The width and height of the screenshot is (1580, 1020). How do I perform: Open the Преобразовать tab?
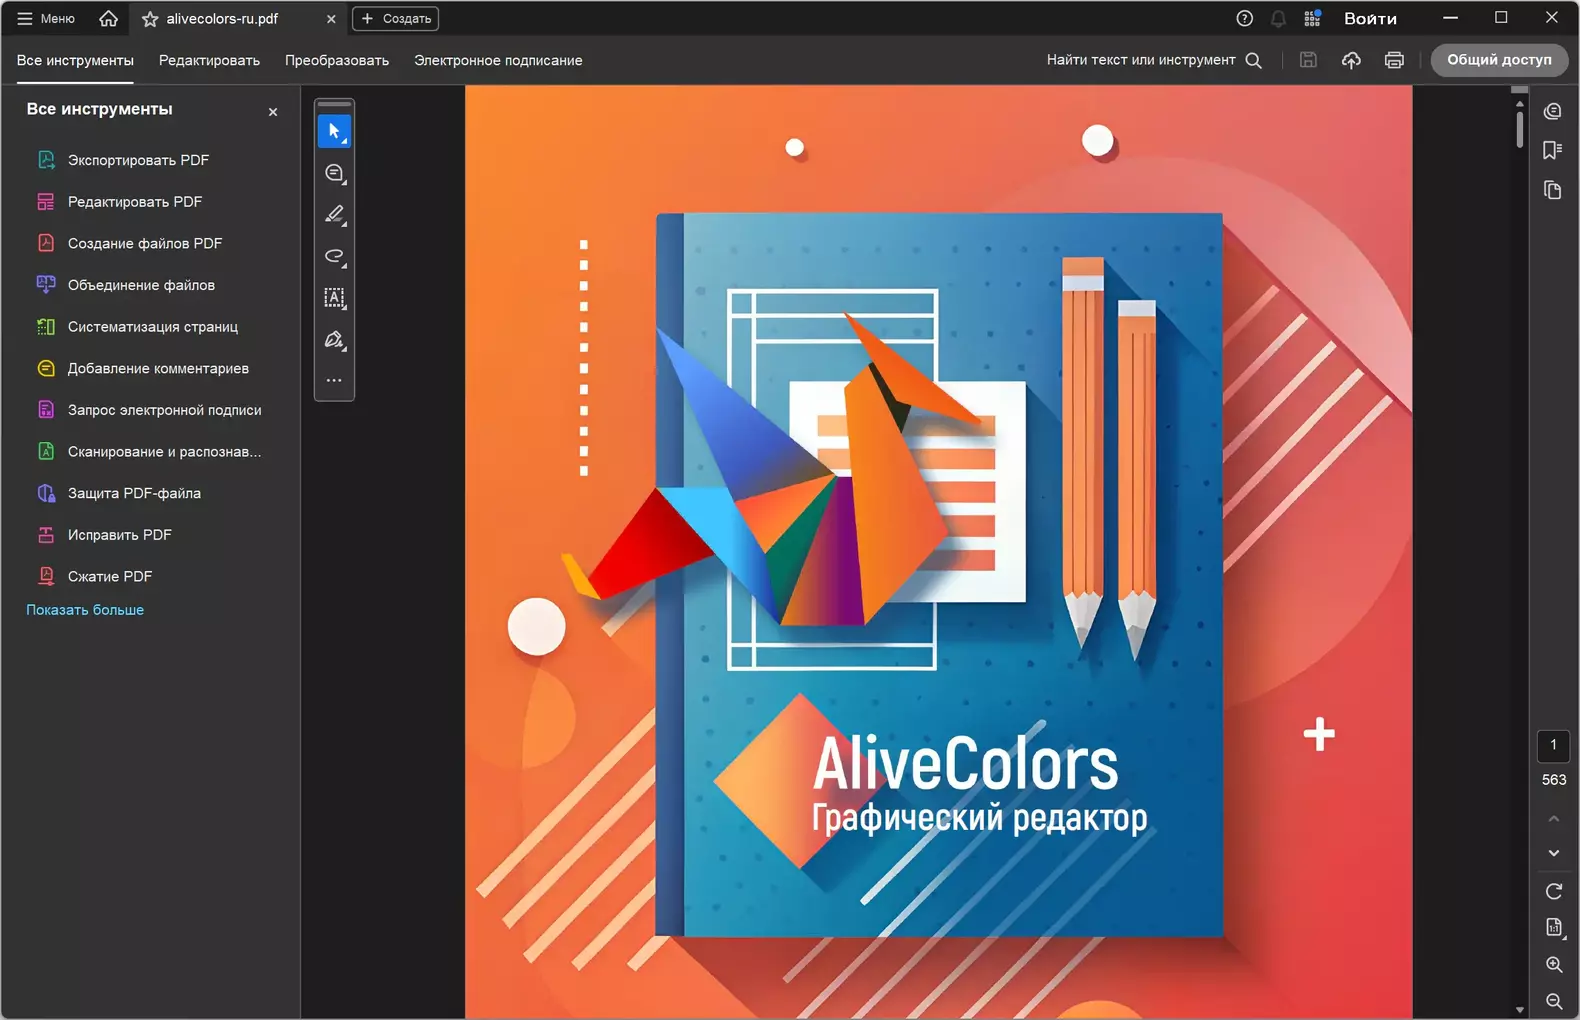pyautogui.click(x=337, y=60)
